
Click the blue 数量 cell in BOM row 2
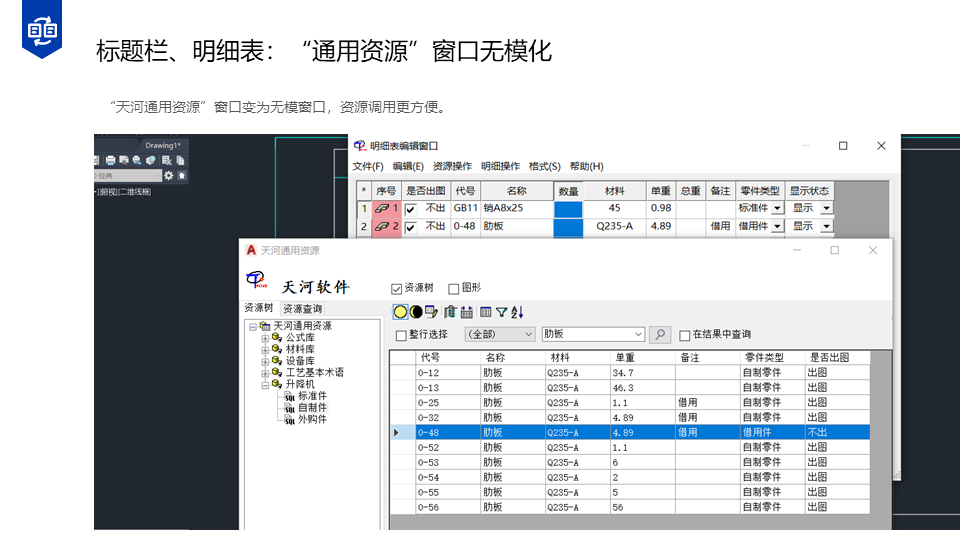569,227
